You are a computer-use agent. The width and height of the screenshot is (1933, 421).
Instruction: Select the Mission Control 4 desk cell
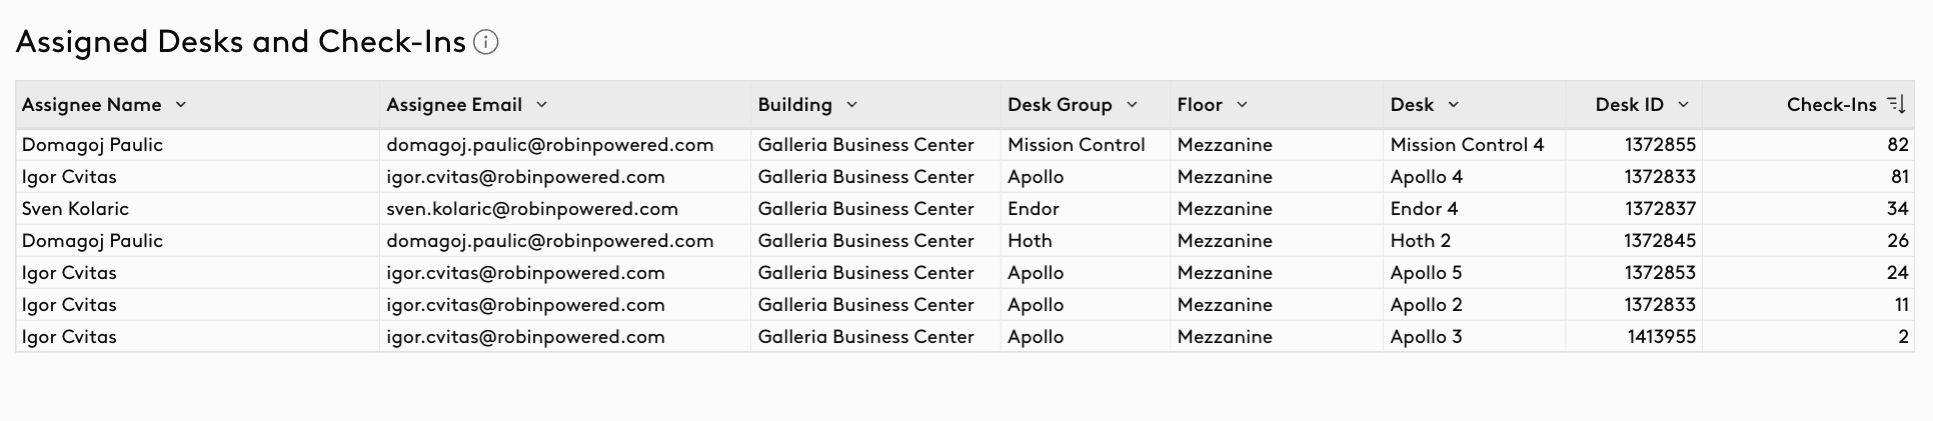click(x=1467, y=145)
